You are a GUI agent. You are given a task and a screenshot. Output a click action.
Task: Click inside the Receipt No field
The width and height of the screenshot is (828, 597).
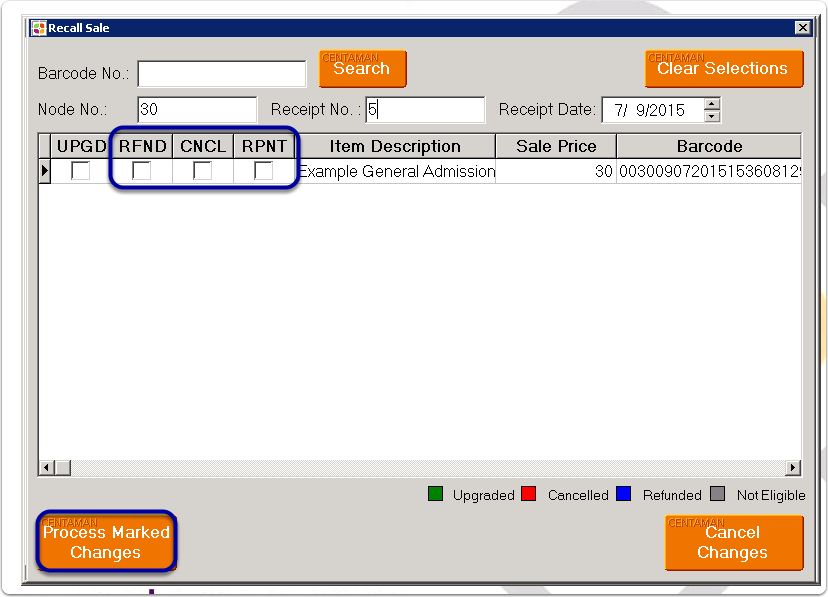click(425, 109)
